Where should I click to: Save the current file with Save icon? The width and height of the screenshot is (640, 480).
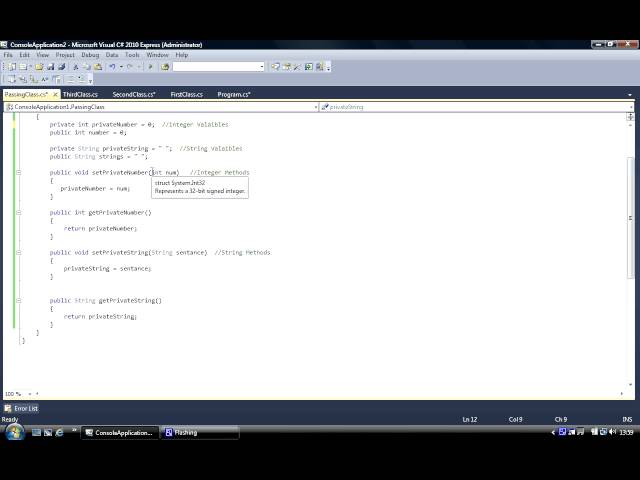tap(51, 67)
